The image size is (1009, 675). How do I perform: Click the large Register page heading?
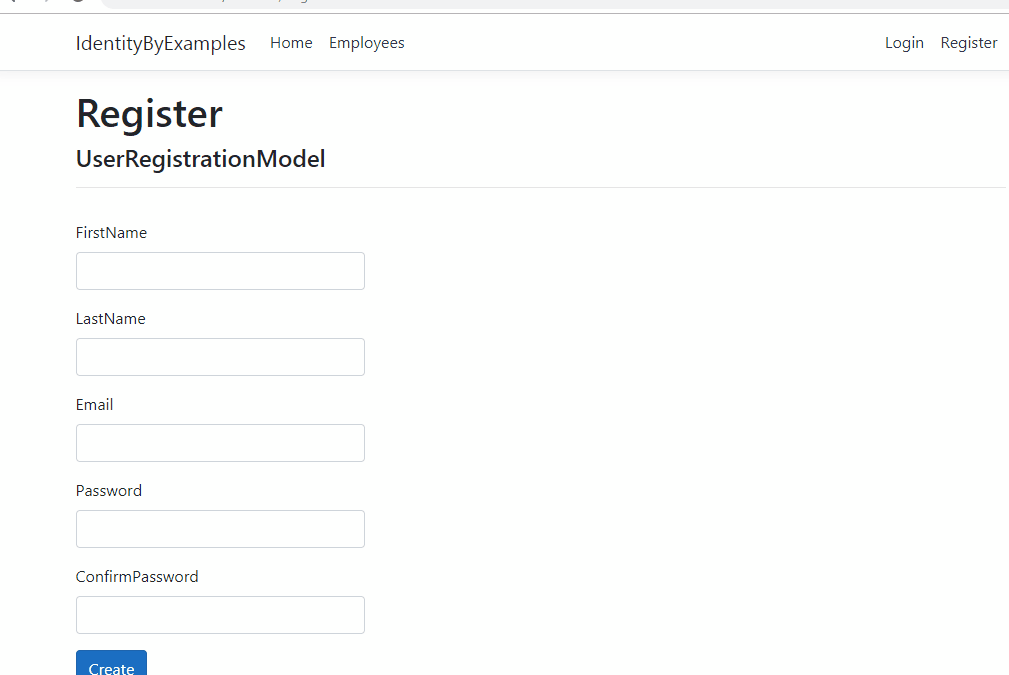click(x=149, y=114)
